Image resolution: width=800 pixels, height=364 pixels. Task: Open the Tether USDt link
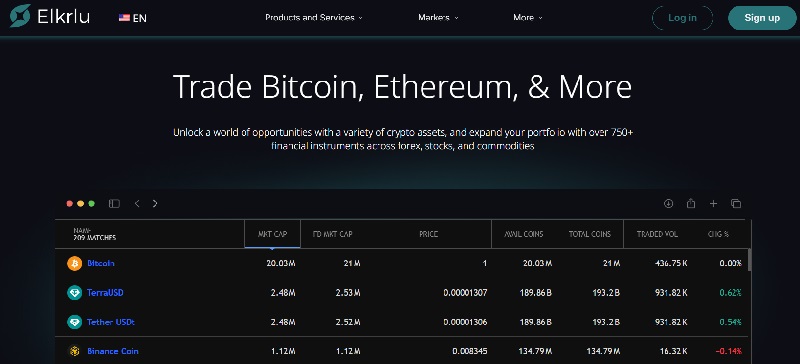111,322
